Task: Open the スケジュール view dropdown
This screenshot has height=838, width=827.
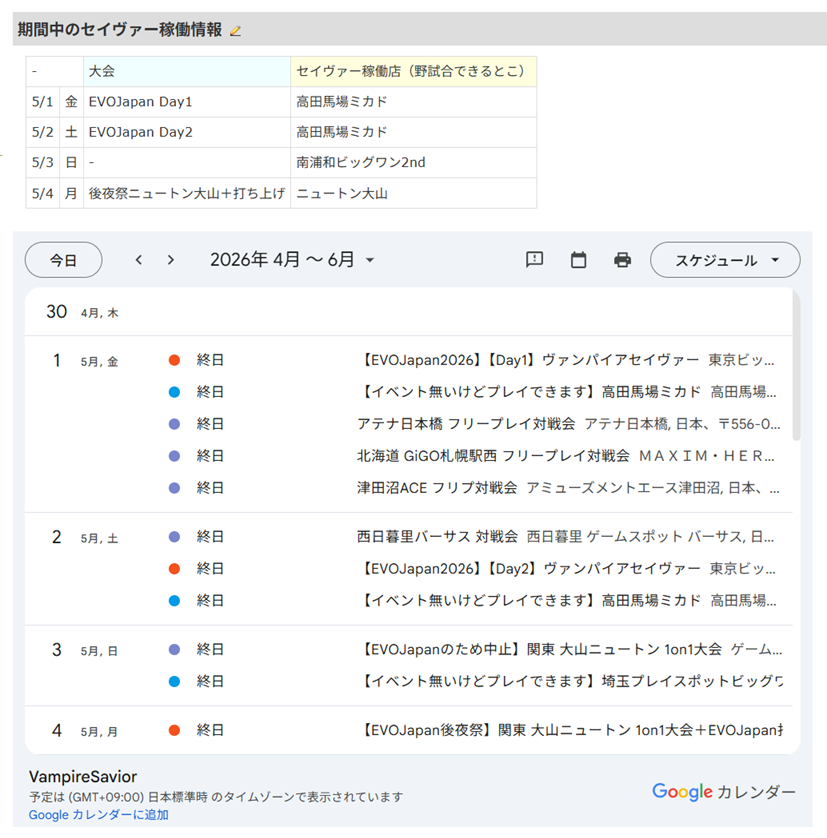Action: pos(725,260)
